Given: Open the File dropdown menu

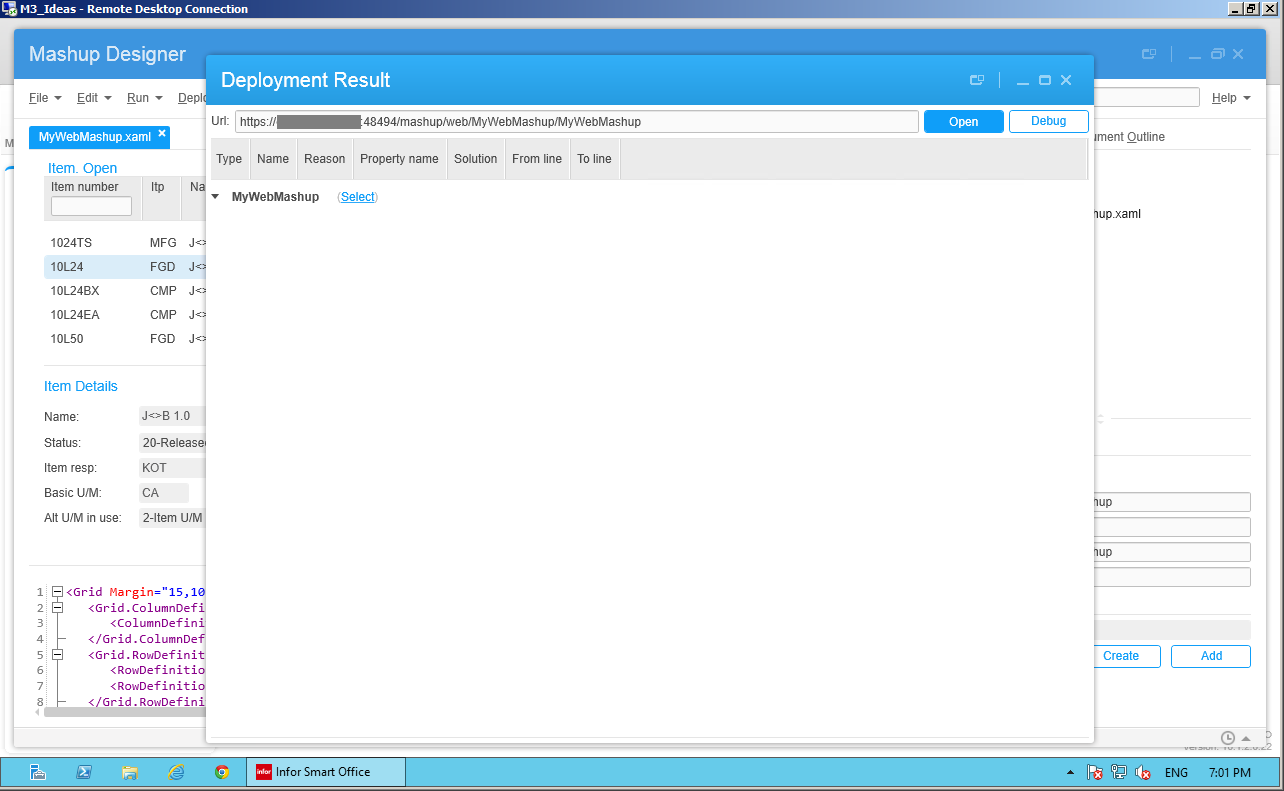Looking at the screenshot, I should pyautogui.click(x=45, y=98).
